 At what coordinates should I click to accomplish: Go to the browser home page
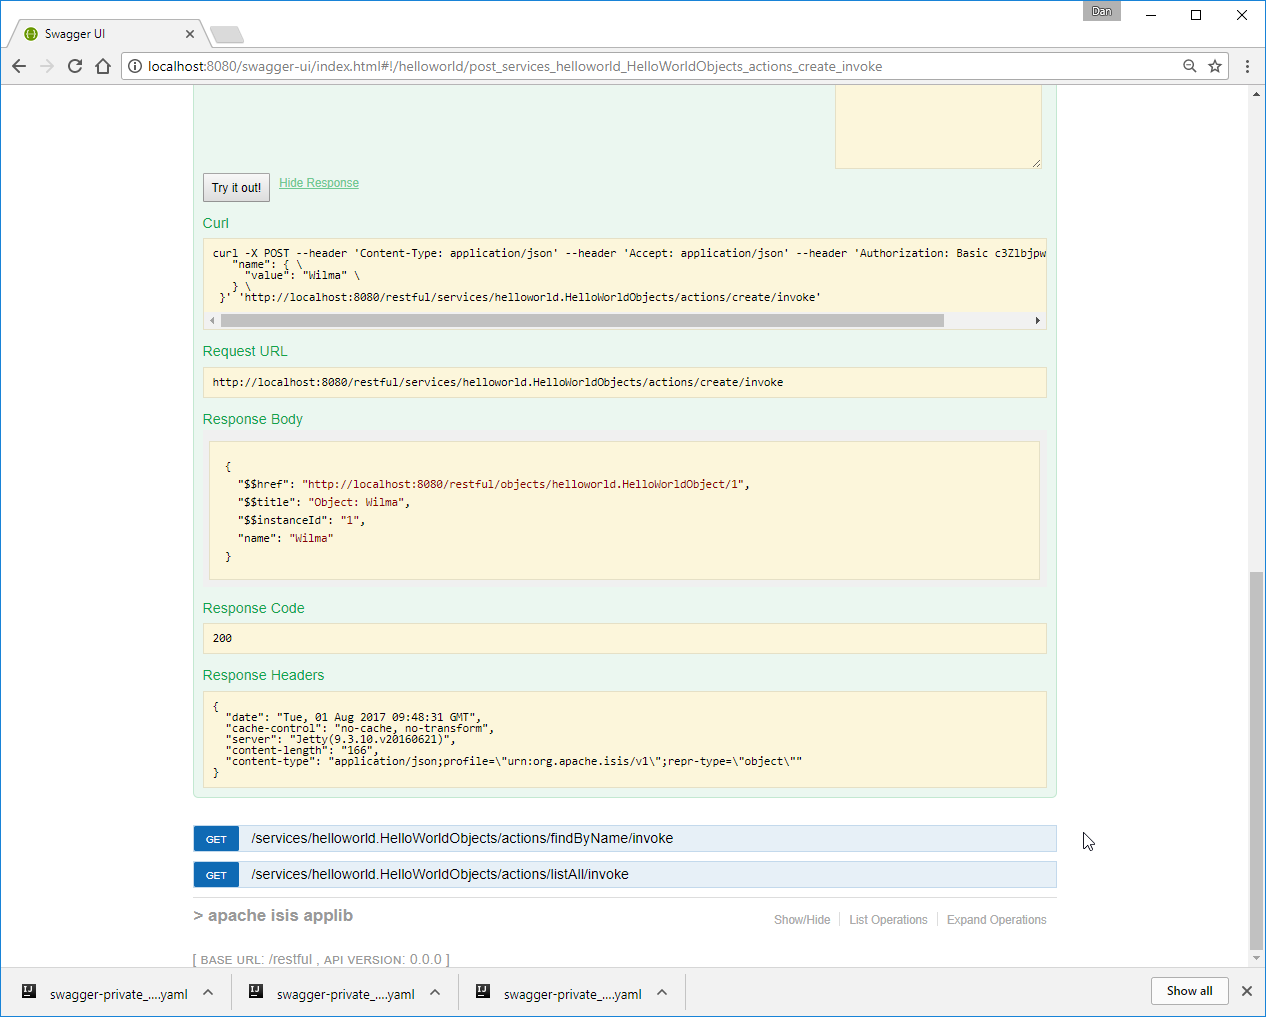[x=103, y=66]
